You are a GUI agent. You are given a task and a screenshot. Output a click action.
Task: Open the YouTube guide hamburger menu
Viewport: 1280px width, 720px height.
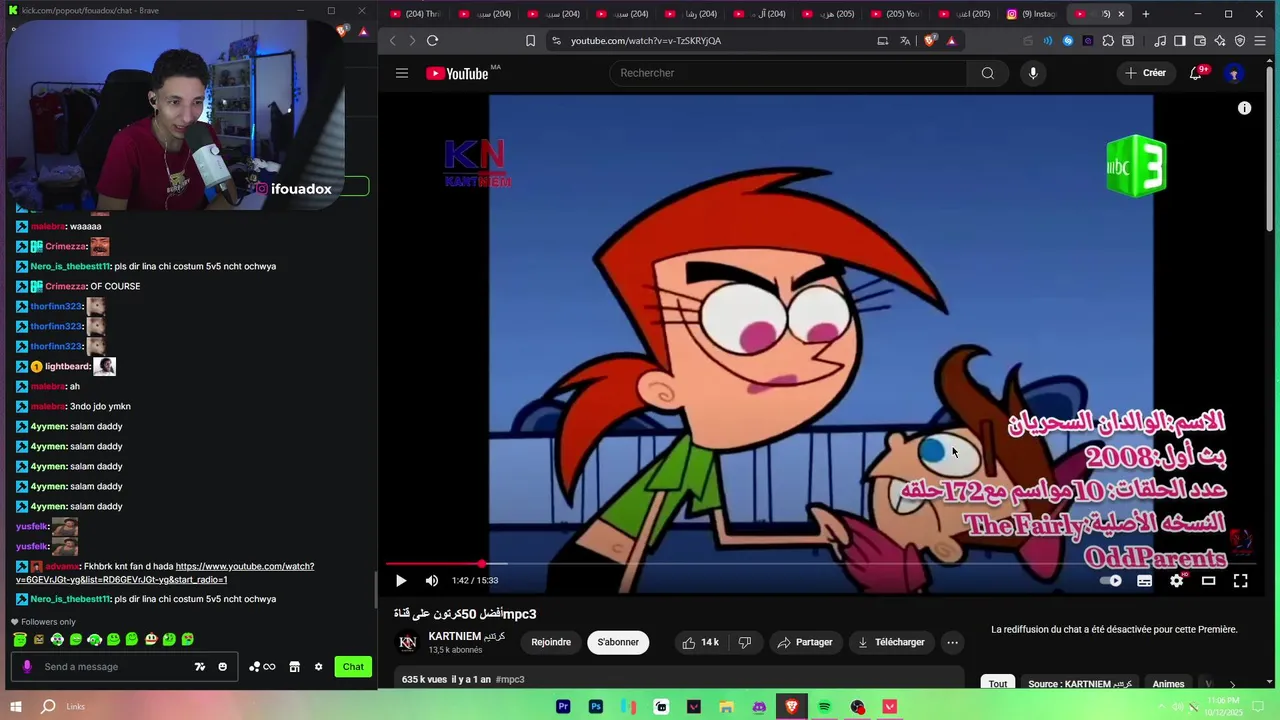(x=401, y=73)
